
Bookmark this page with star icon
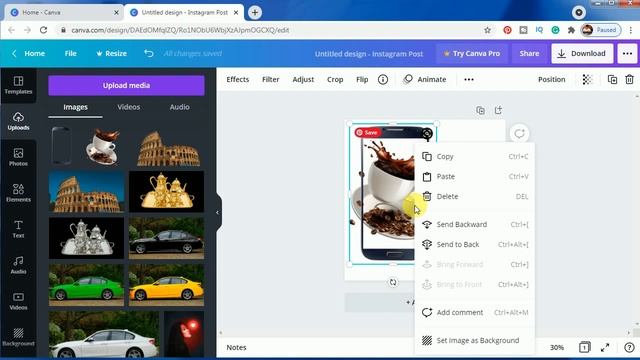[487, 30]
